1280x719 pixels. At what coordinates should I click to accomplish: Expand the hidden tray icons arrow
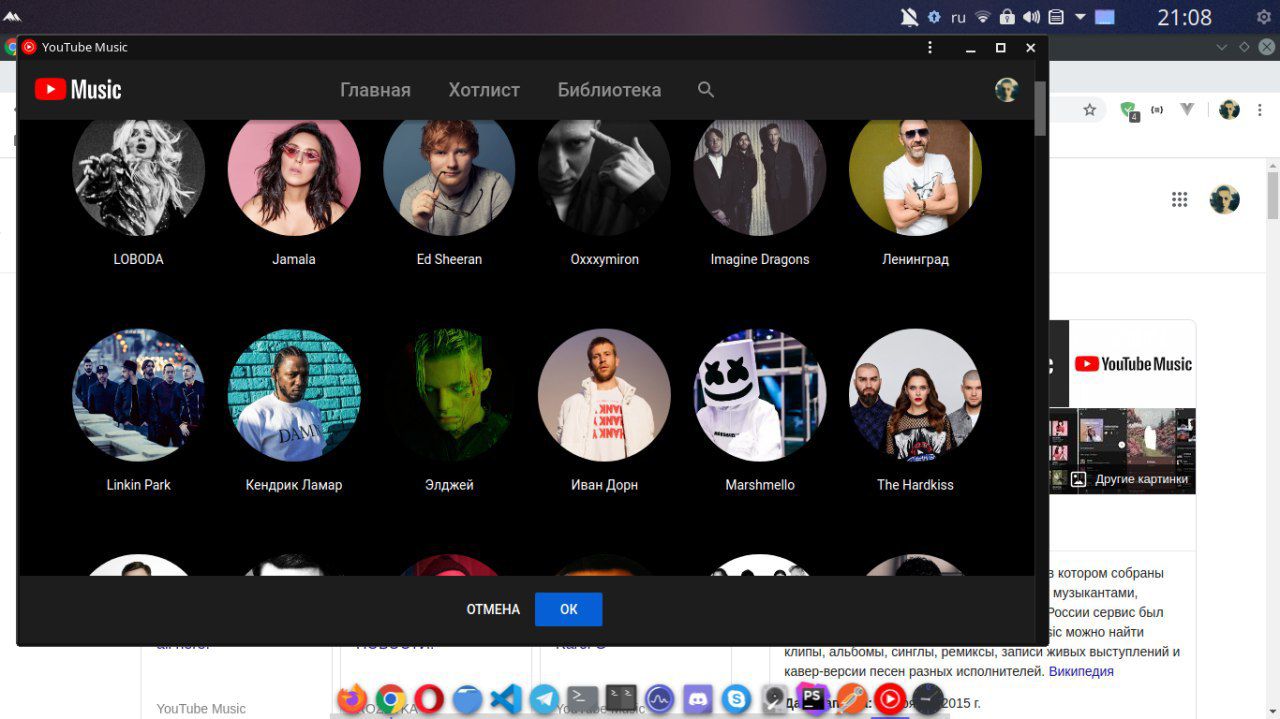click(1081, 17)
